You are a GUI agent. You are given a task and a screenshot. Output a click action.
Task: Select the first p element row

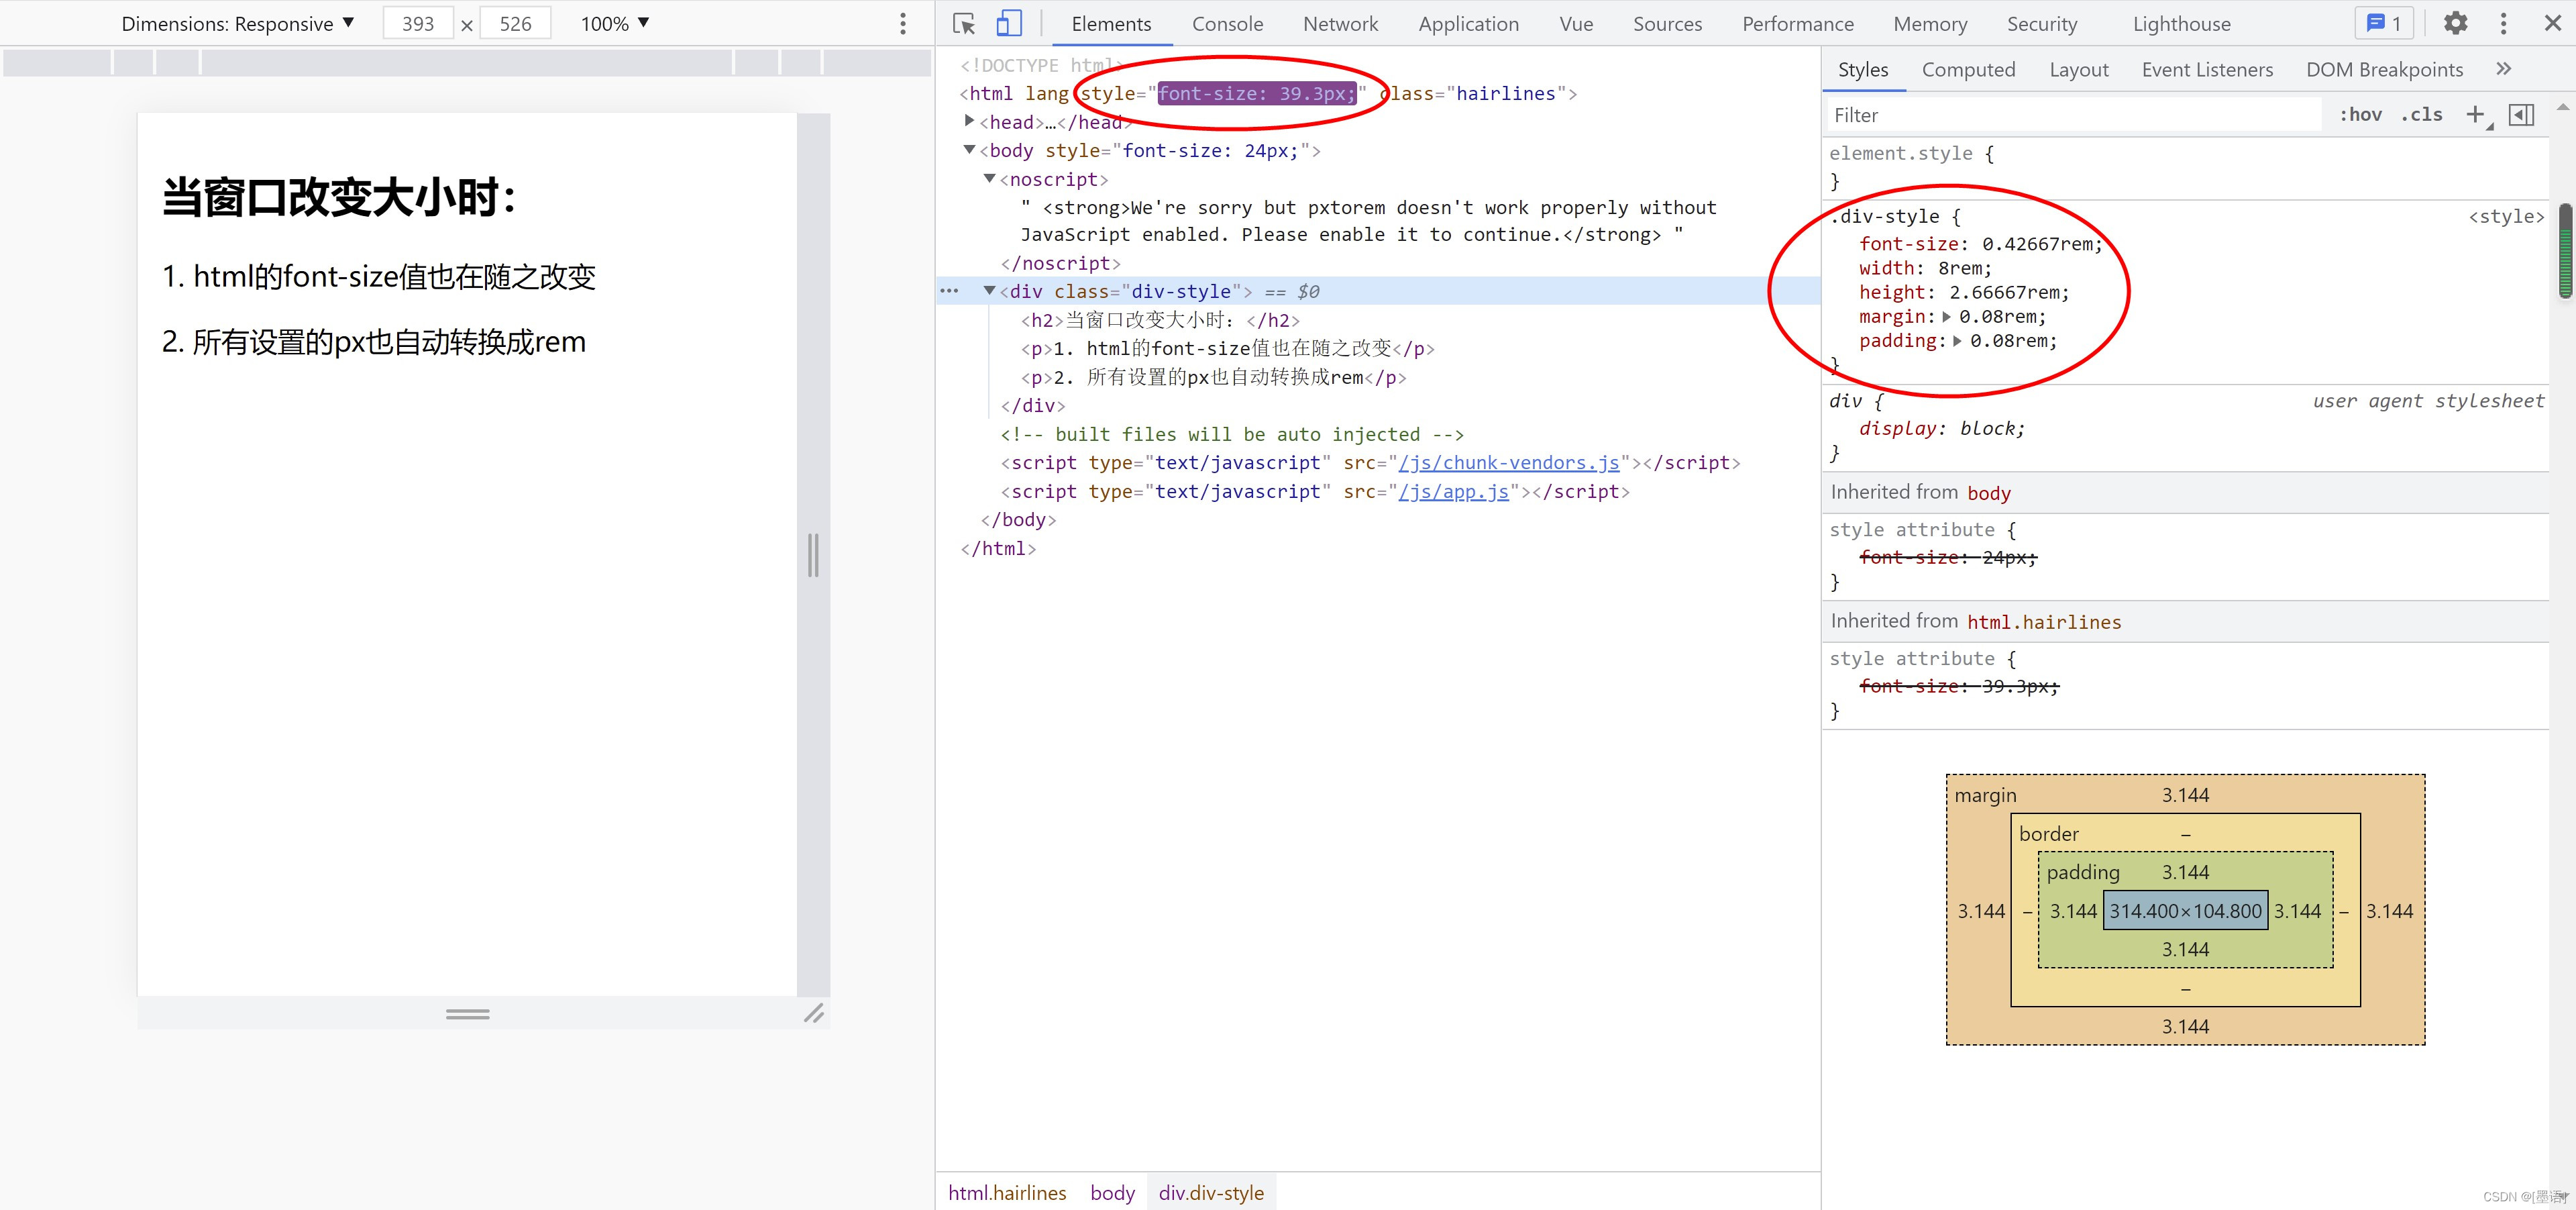pos(1227,349)
